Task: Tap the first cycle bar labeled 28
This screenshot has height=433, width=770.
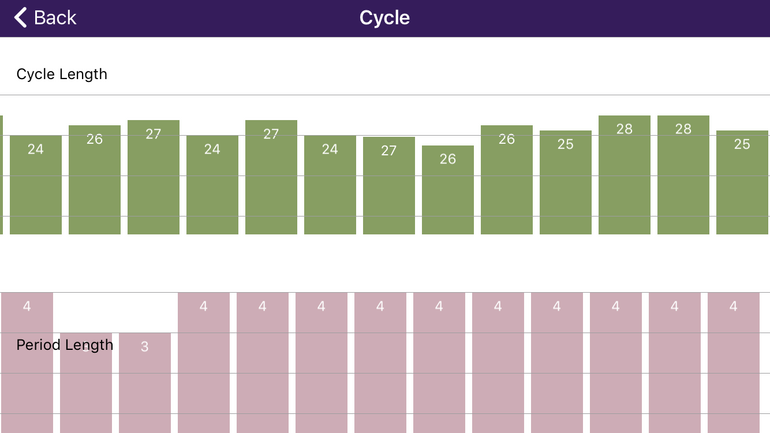Action: (624, 174)
